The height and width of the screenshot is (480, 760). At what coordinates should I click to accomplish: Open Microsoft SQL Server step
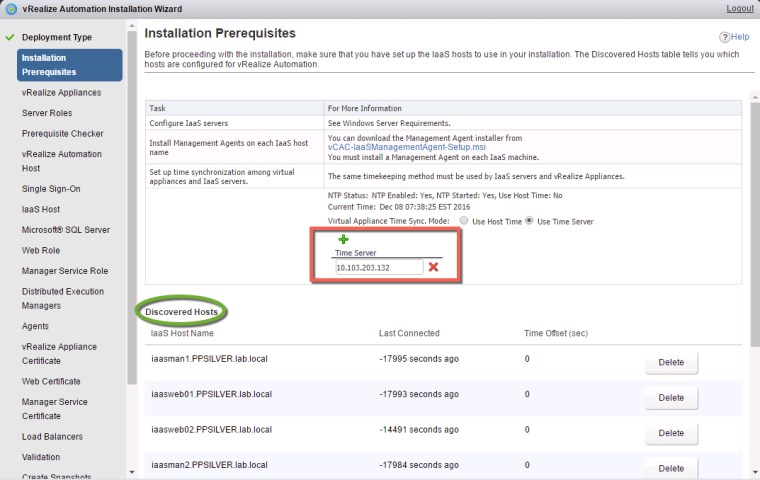(66, 230)
